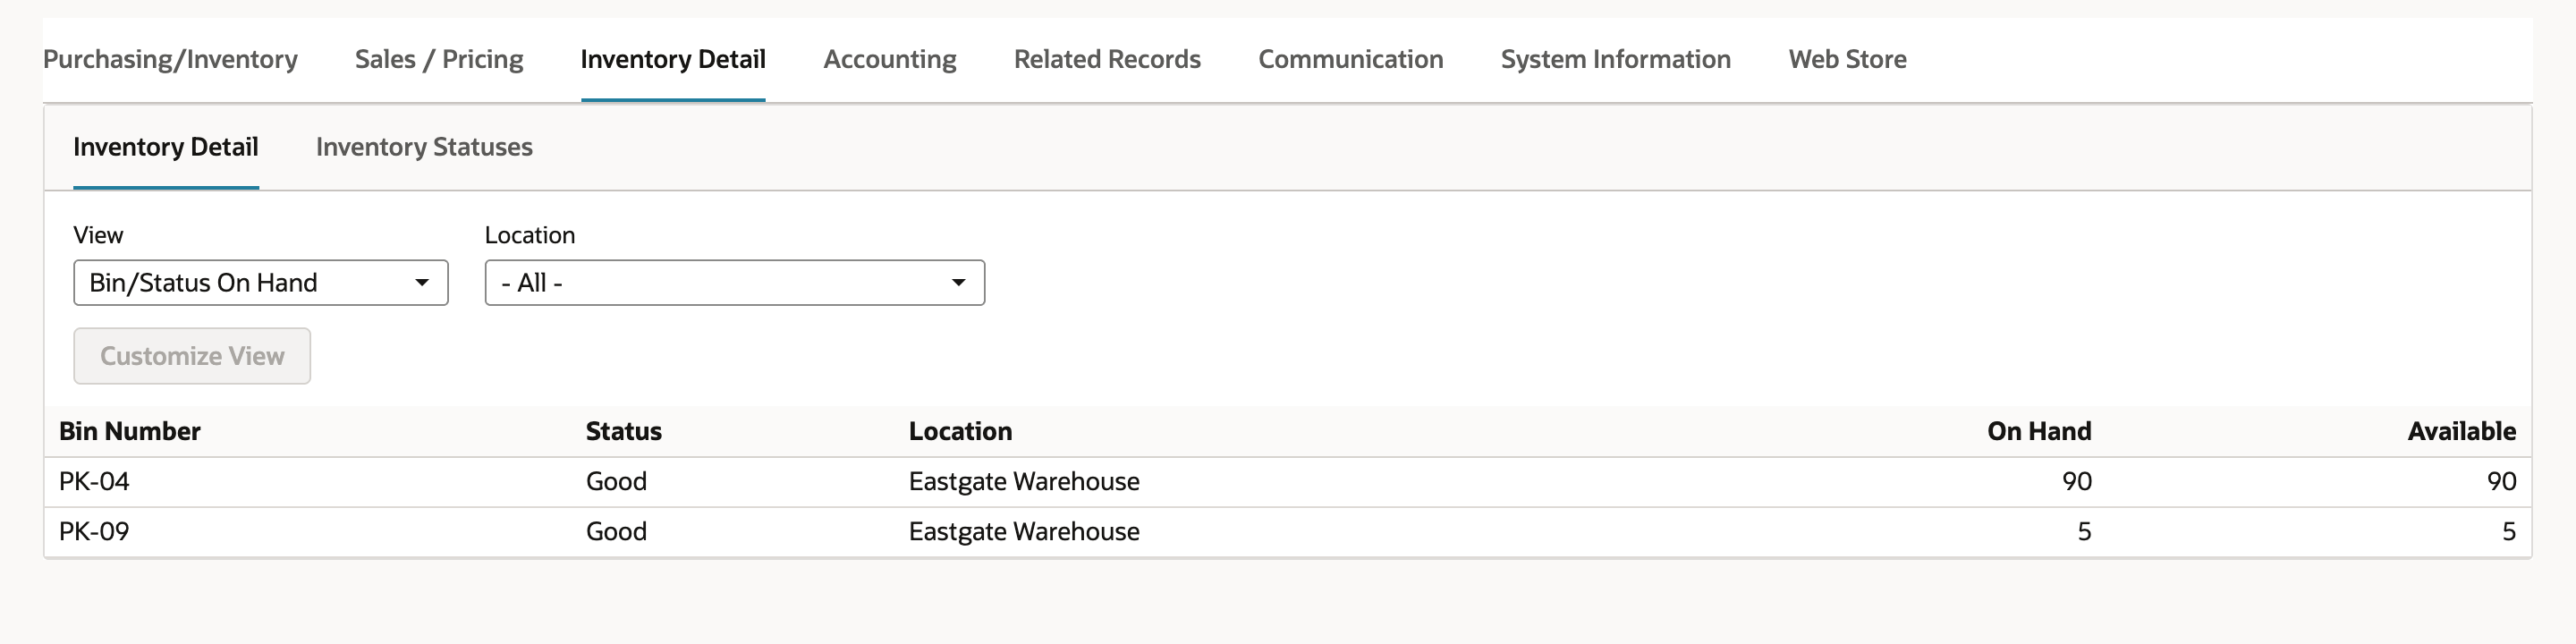The image size is (2576, 644).
Task: Switch to the Inventory Statuses subtab
Action: pyautogui.click(x=424, y=147)
